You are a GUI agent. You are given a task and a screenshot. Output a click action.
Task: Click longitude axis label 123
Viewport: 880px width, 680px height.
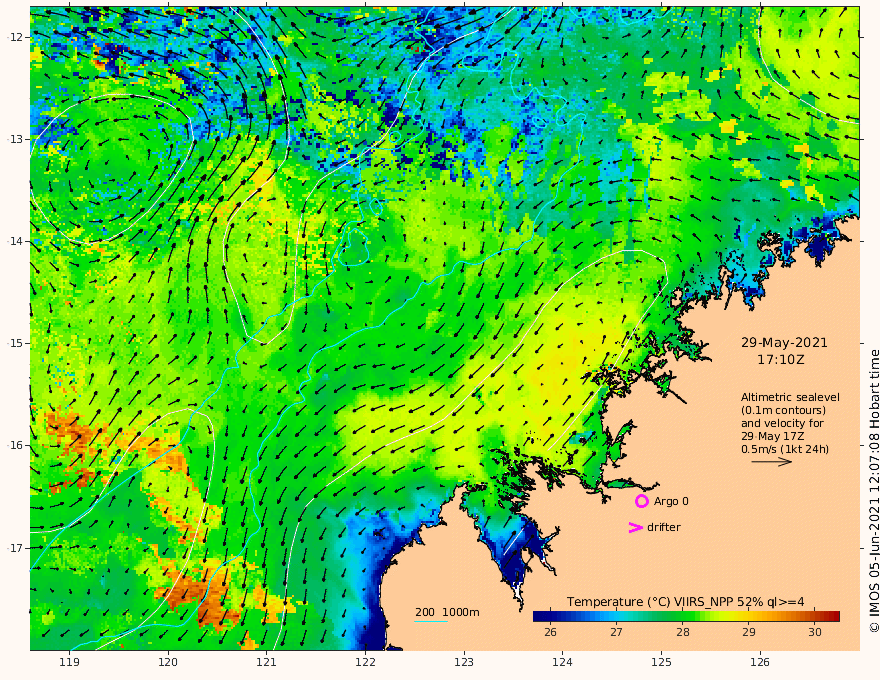(464, 662)
